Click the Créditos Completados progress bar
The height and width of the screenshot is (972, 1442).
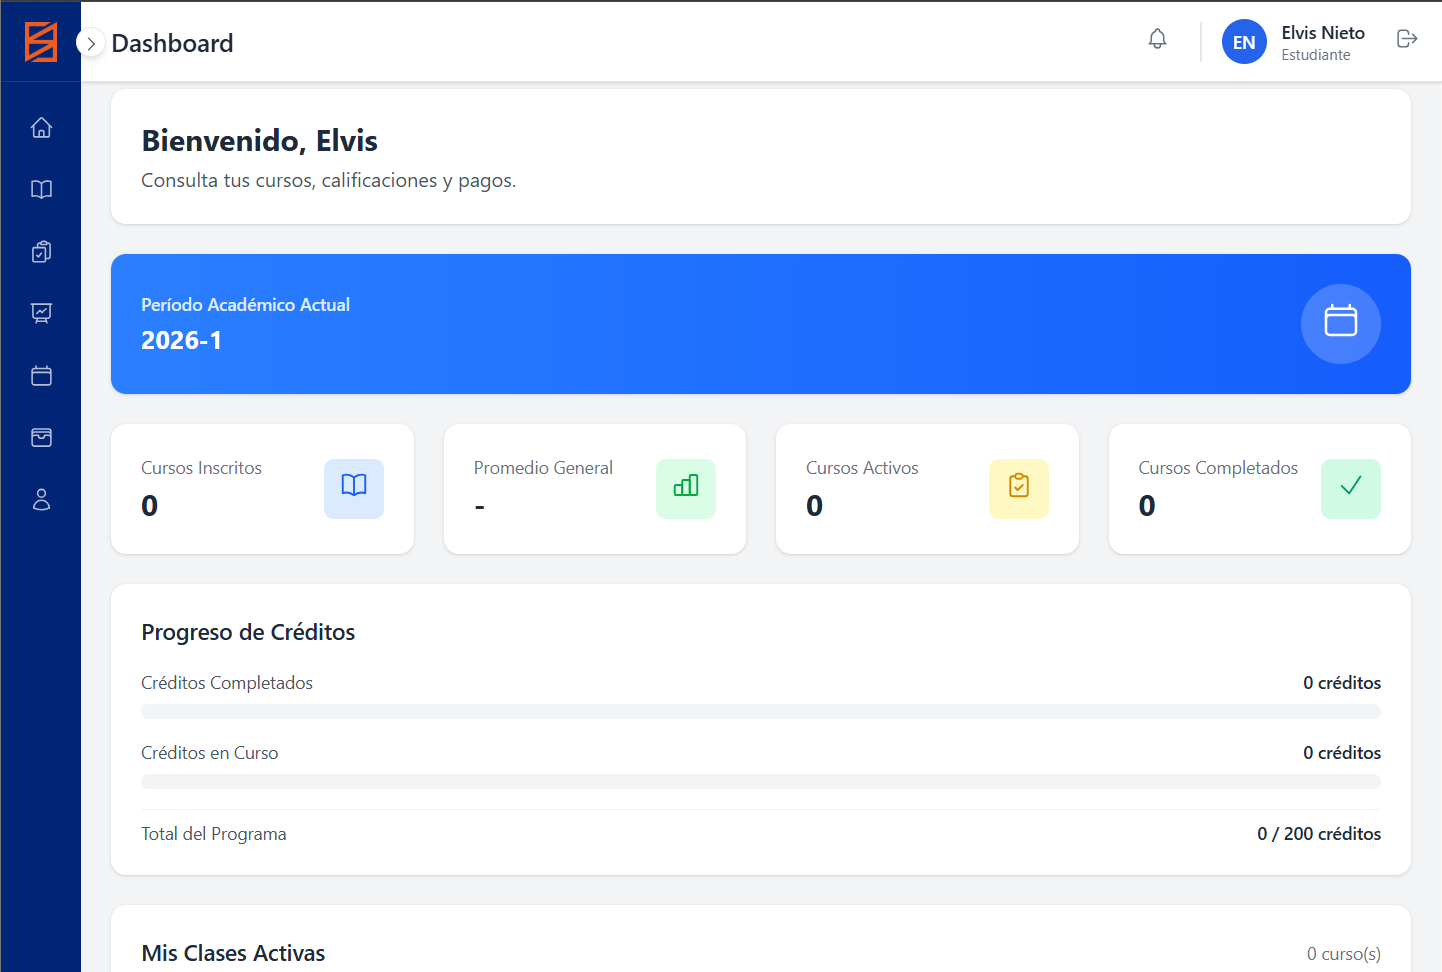click(x=760, y=711)
